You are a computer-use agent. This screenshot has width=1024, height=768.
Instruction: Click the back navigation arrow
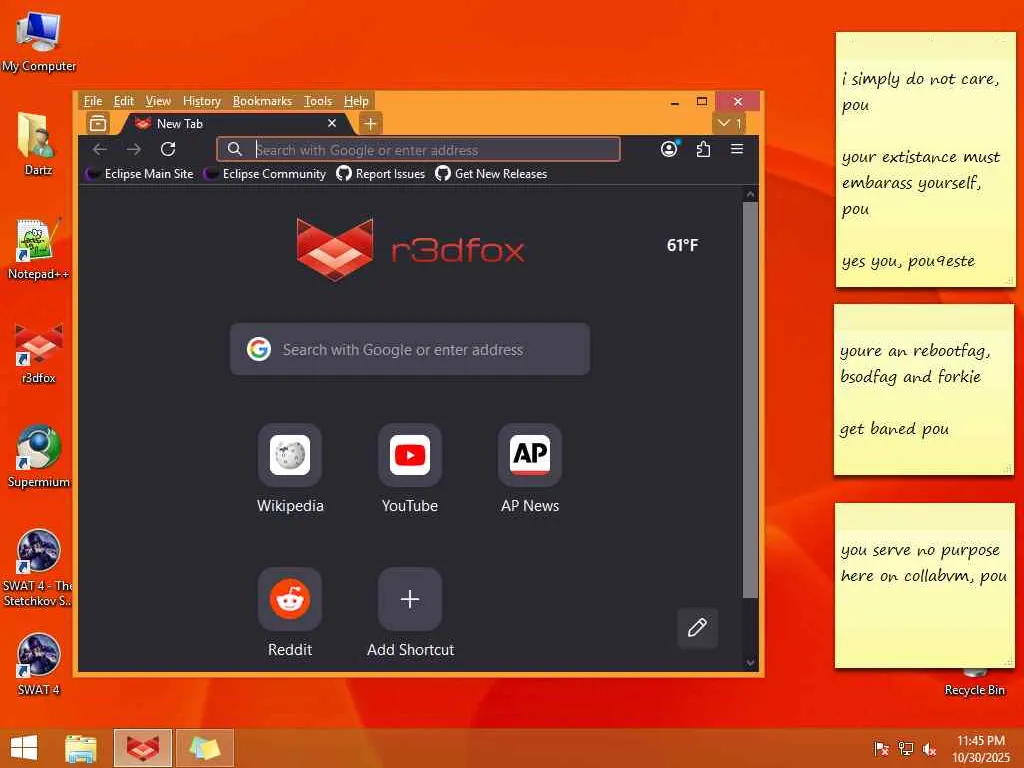pyautogui.click(x=100, y=150)
